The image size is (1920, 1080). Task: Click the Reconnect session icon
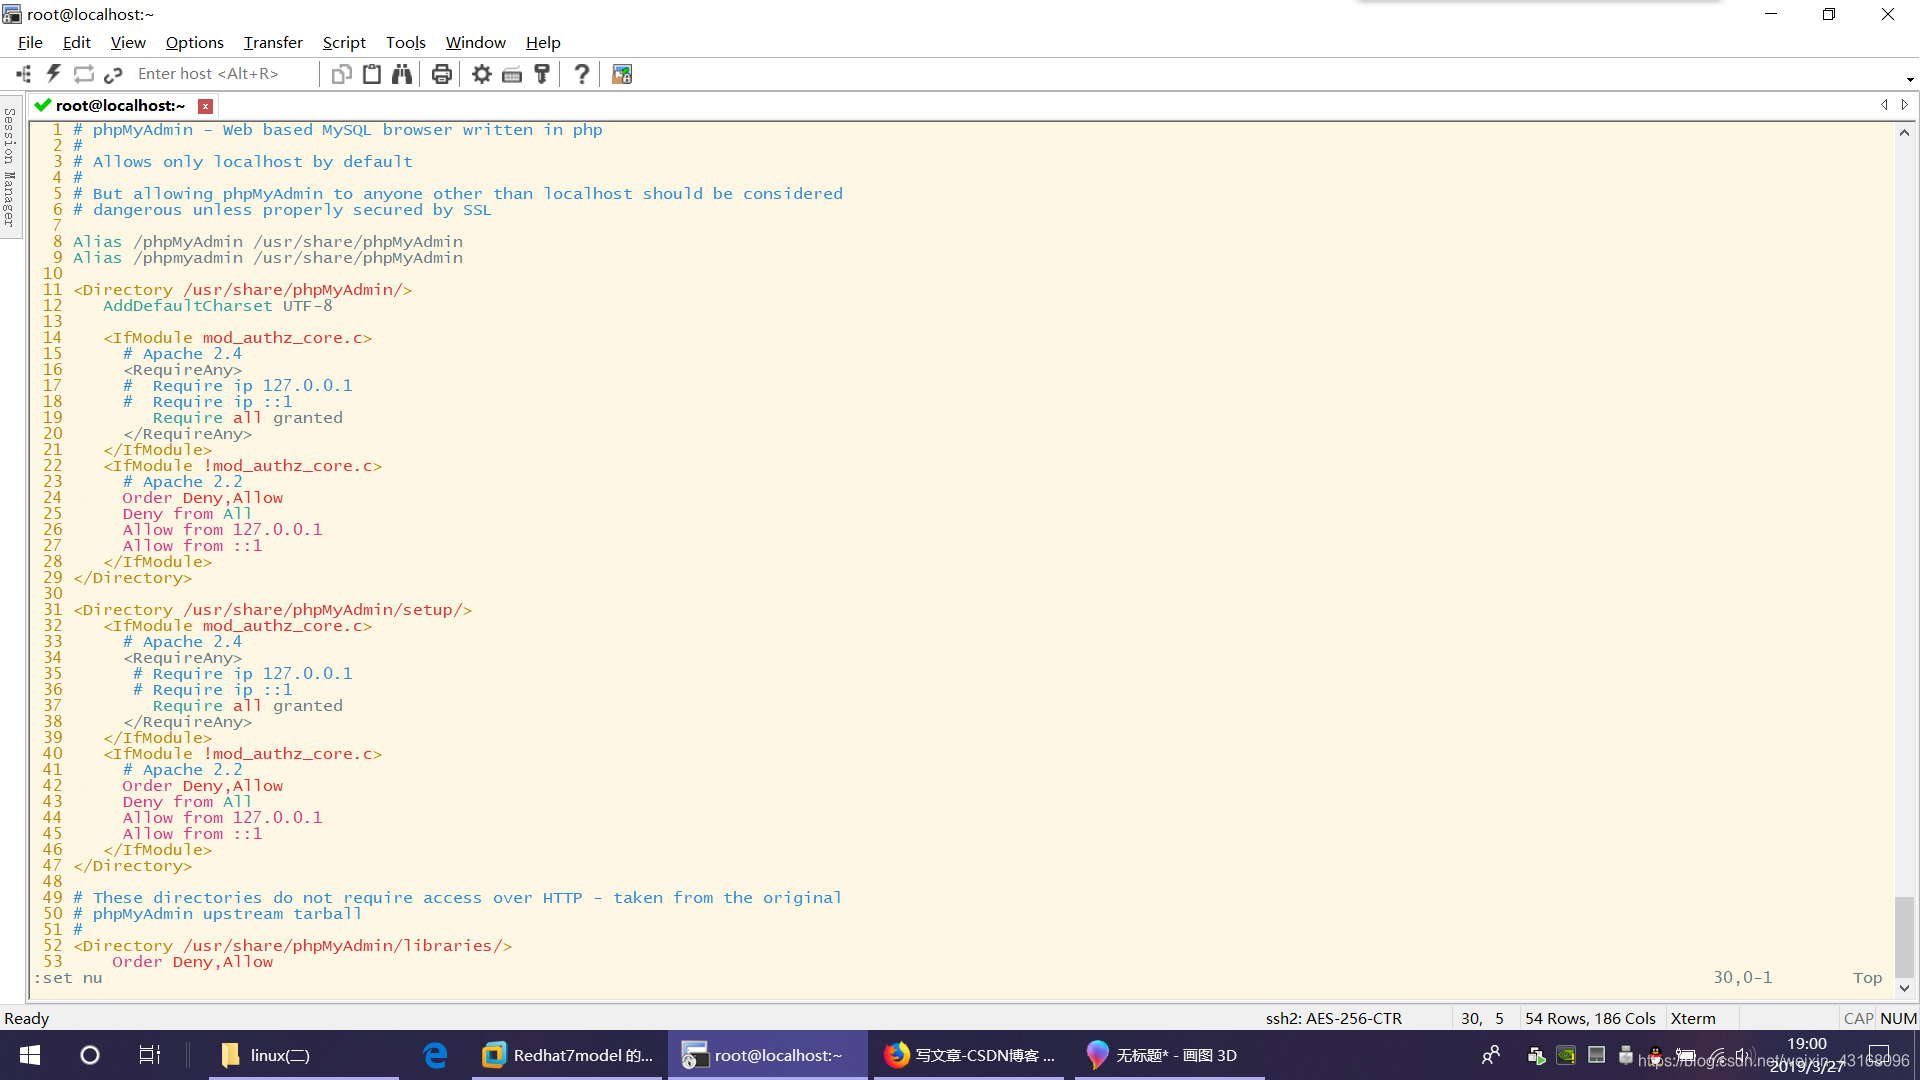click(84, 74)
